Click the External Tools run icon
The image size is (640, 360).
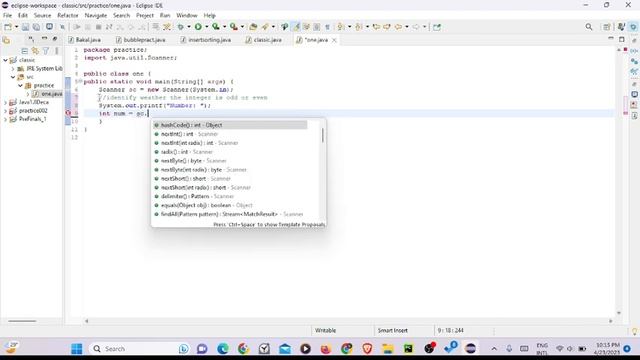234,27
